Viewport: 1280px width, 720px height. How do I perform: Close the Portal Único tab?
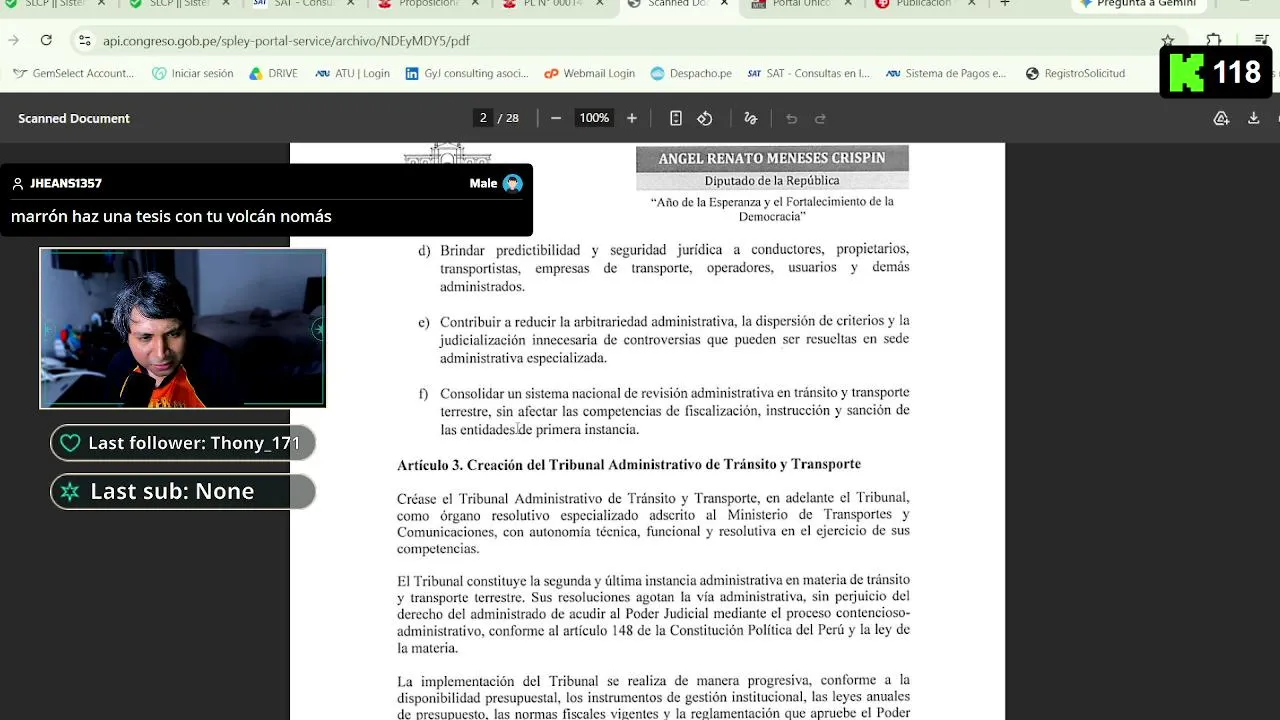847,4
